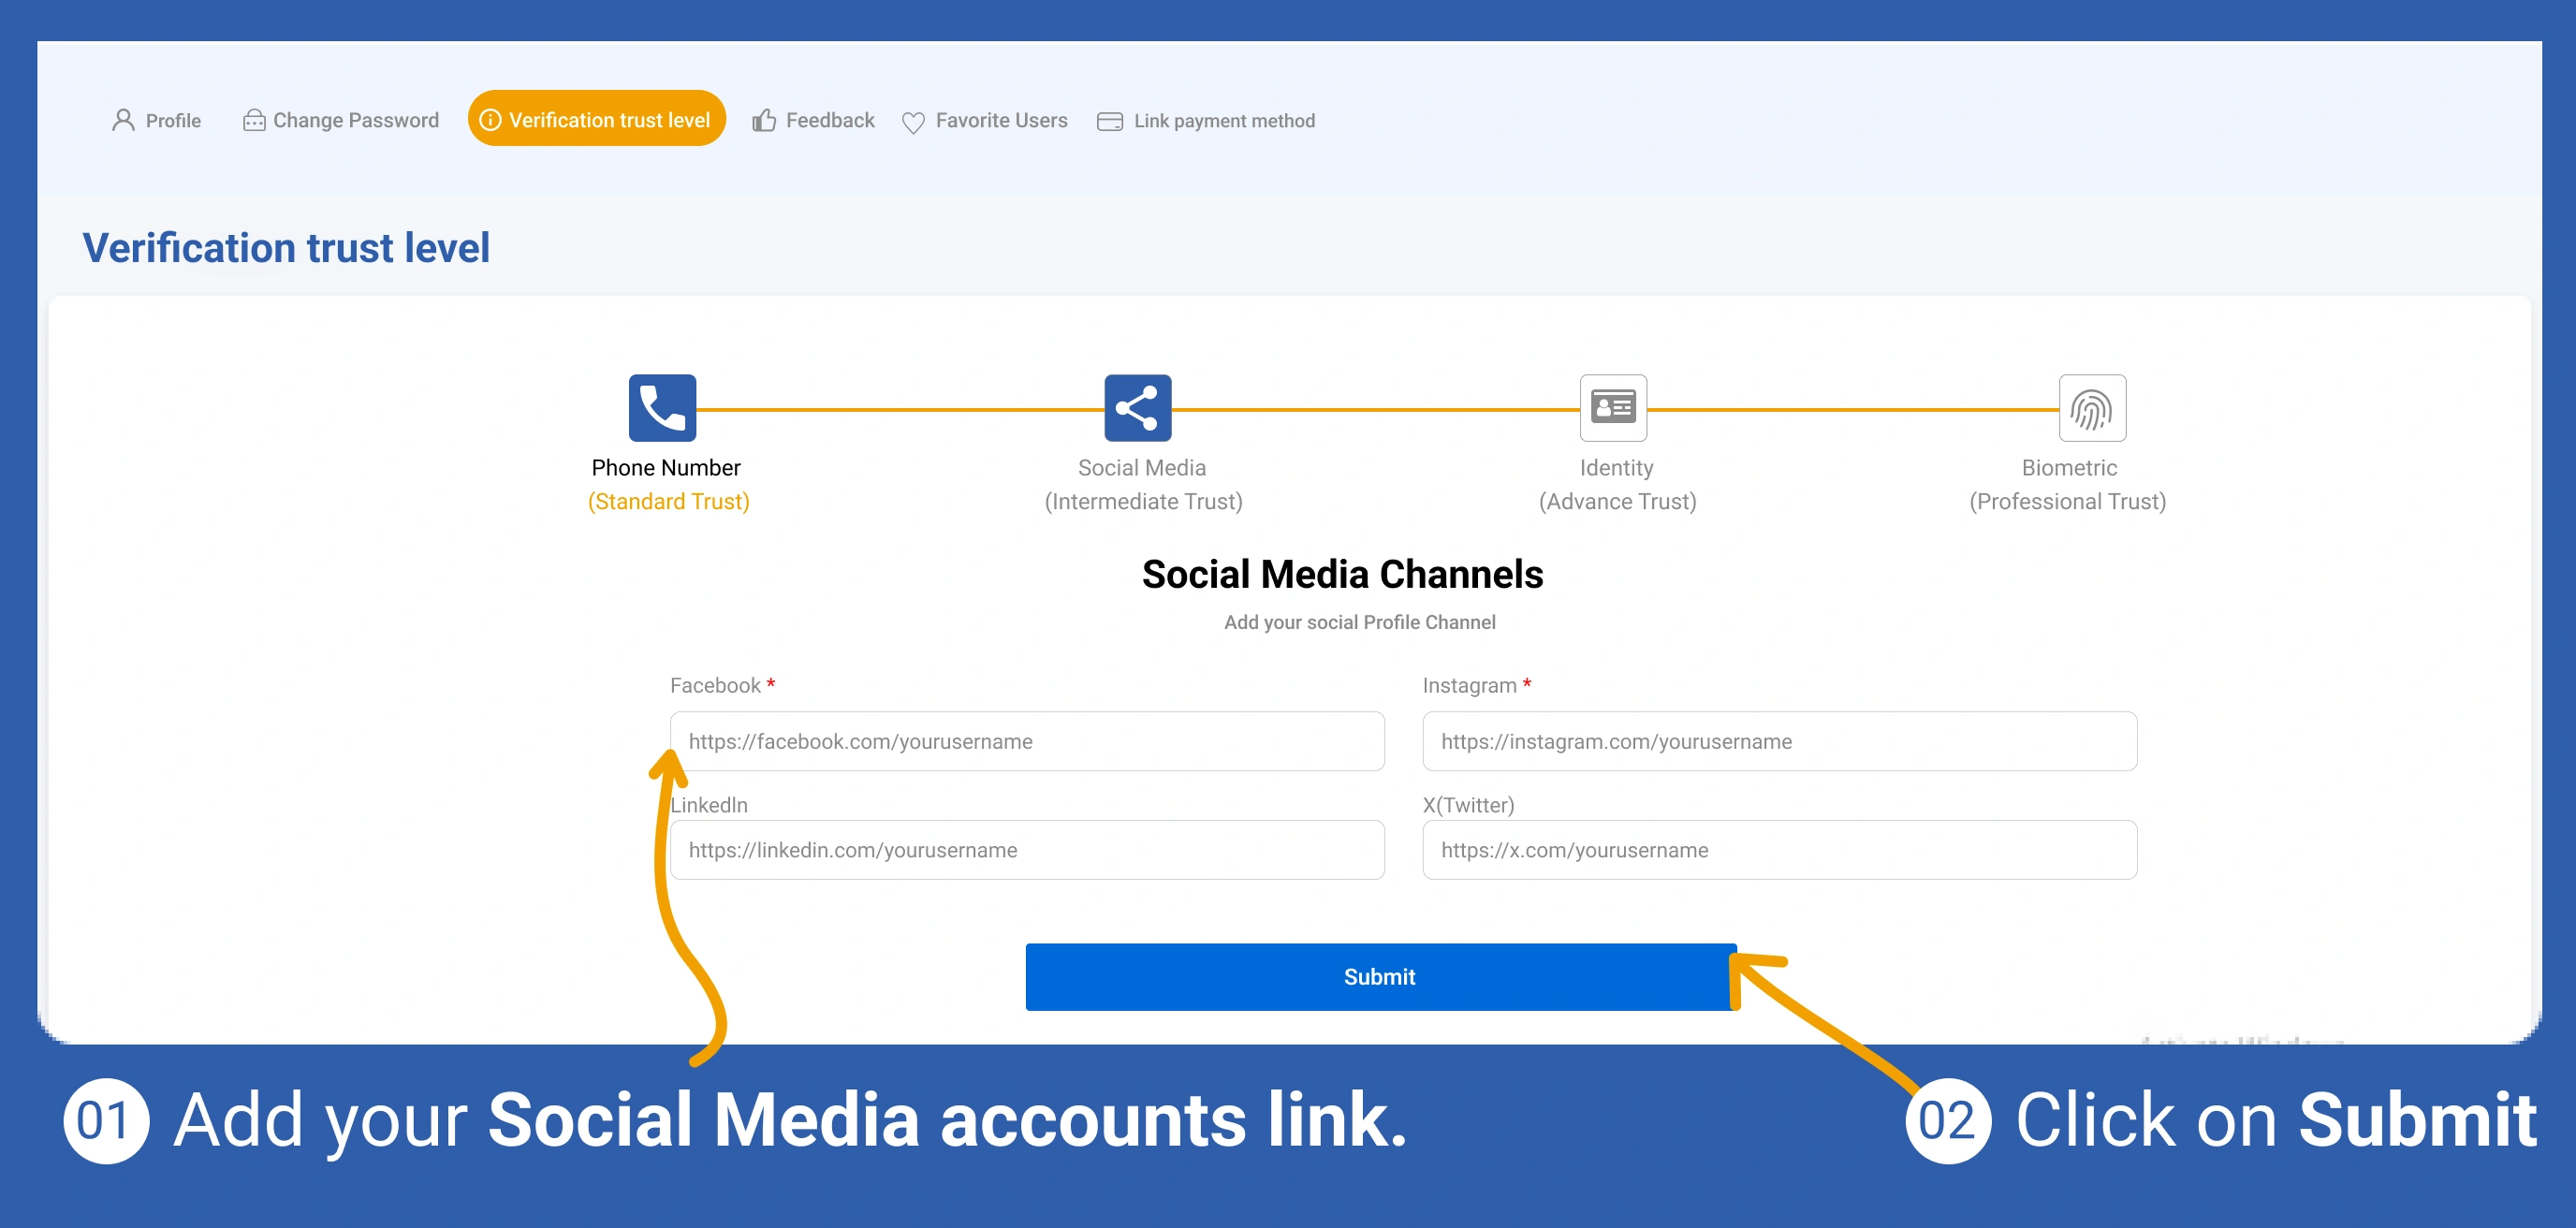Focus the X(Twitter) URL input field
This screenshot has height=1228, width=2576.
point(1779,850)
